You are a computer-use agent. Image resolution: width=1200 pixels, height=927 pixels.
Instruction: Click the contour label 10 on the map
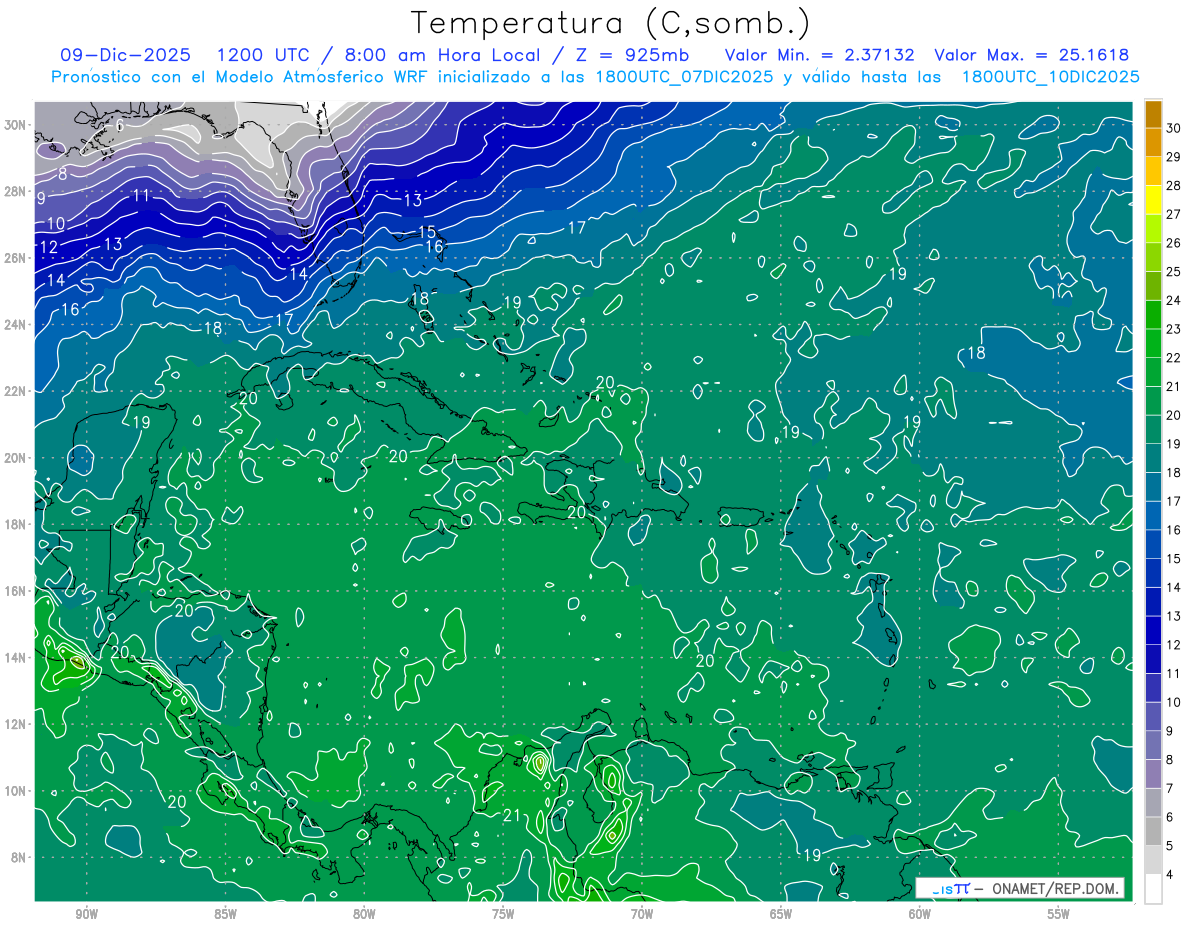click(x=56, y=223)
